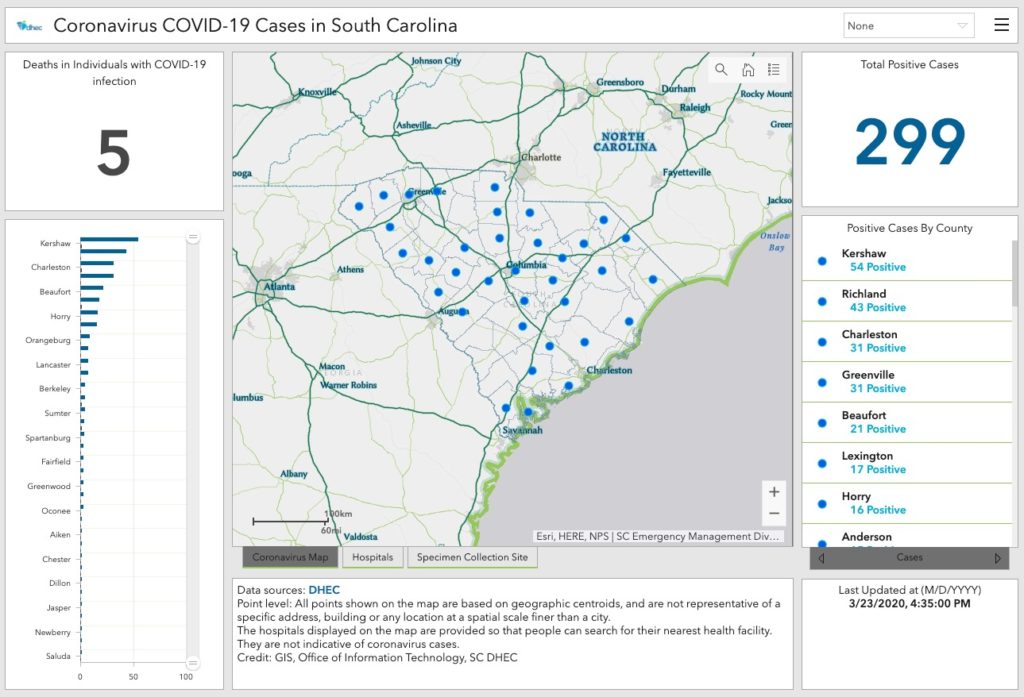Open the hamburger menu icon
Screen dimensions: 1024x697
click(1001, 25)
